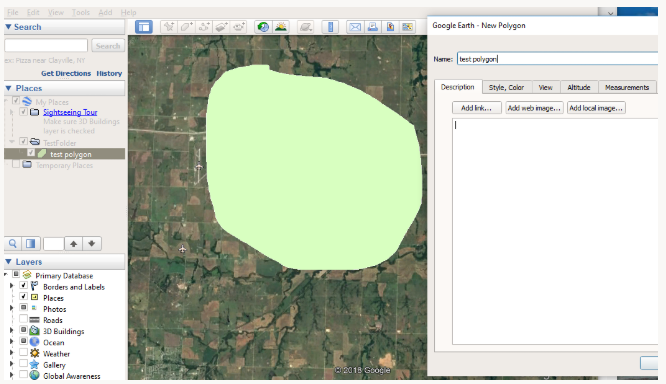The height and width of the screenshot is (384, 666).
Task: Open the Tools menu
Action: [x=81, y=12]
